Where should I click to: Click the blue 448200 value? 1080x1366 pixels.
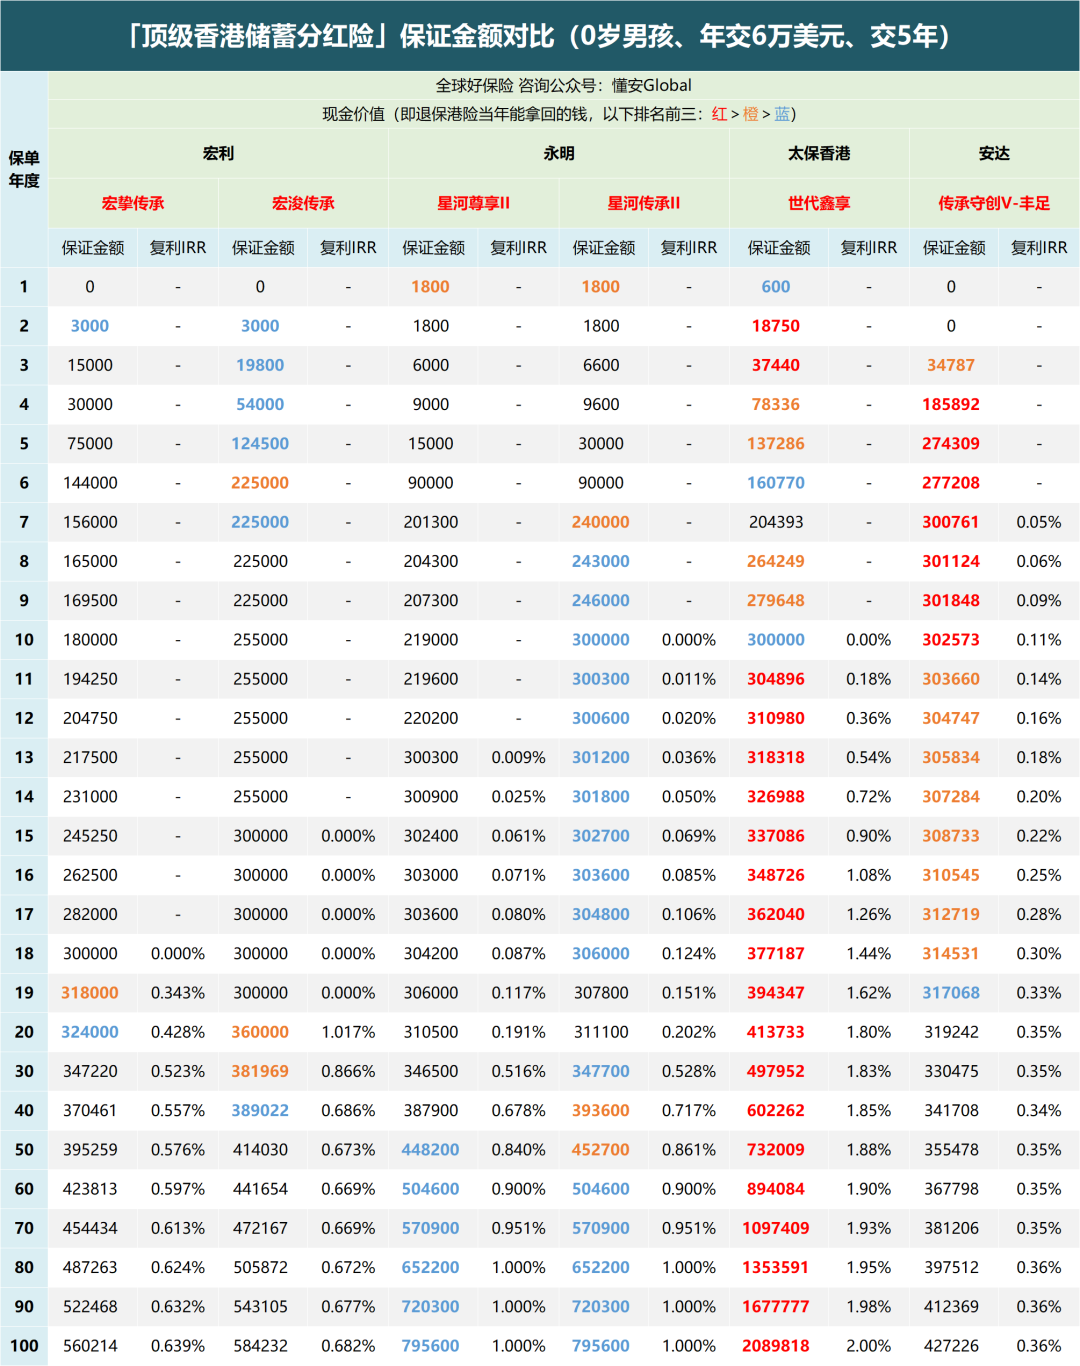tap(431, 1150)
